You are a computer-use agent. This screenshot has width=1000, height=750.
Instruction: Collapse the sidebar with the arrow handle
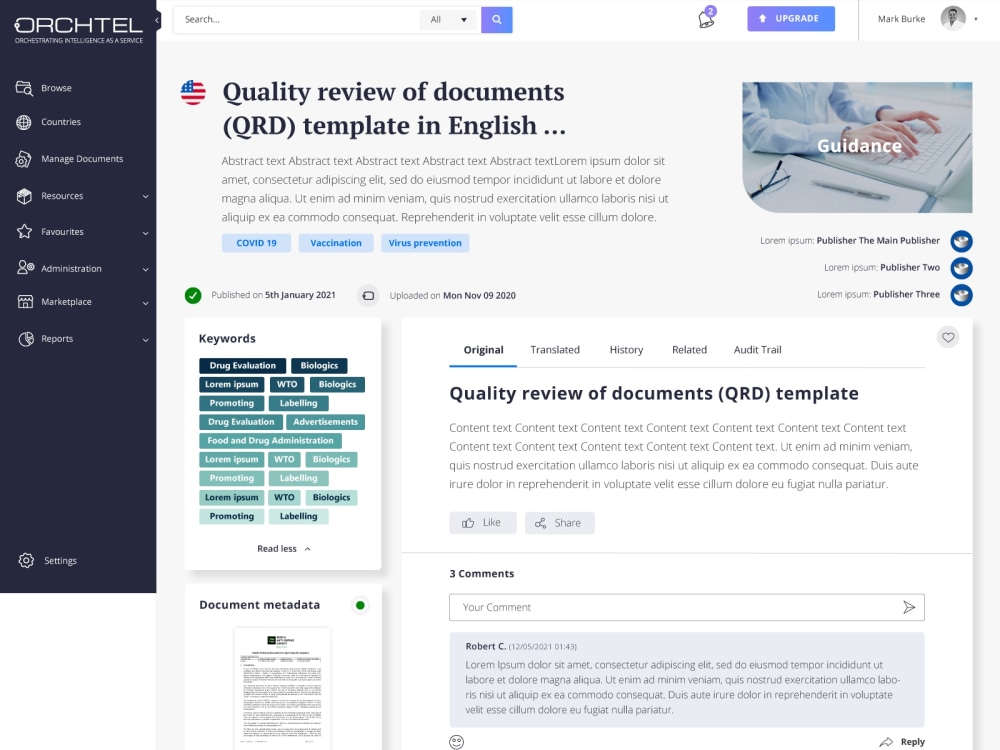157,20
